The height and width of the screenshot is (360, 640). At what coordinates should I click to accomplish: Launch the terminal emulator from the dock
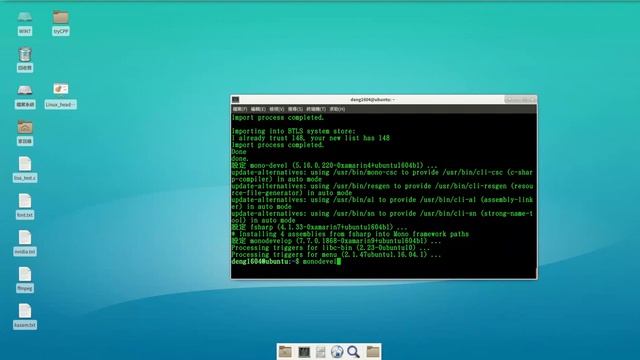304,352
